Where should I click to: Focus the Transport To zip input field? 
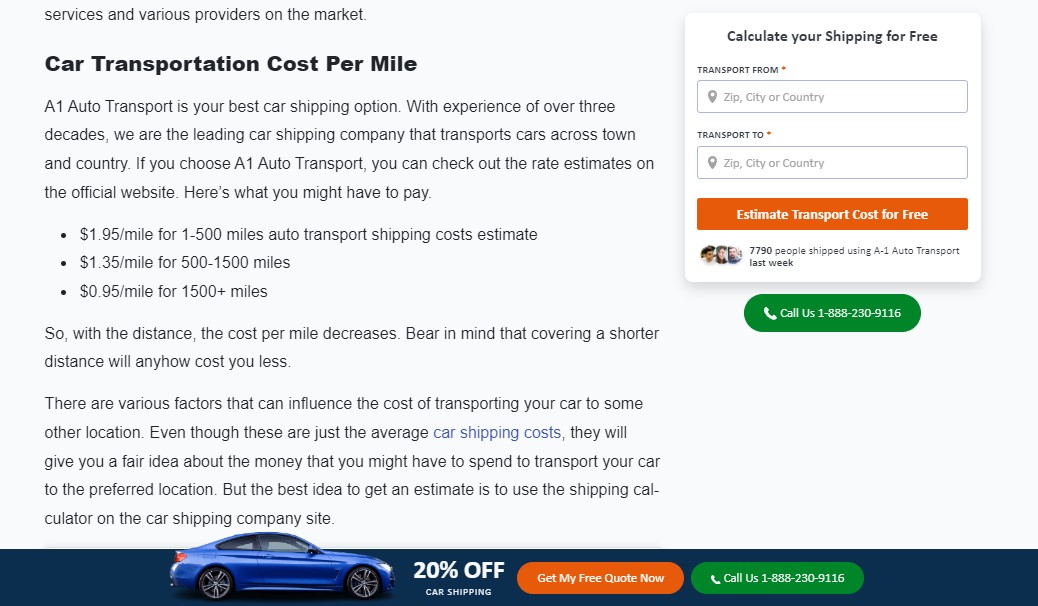[x=832, y=162]
